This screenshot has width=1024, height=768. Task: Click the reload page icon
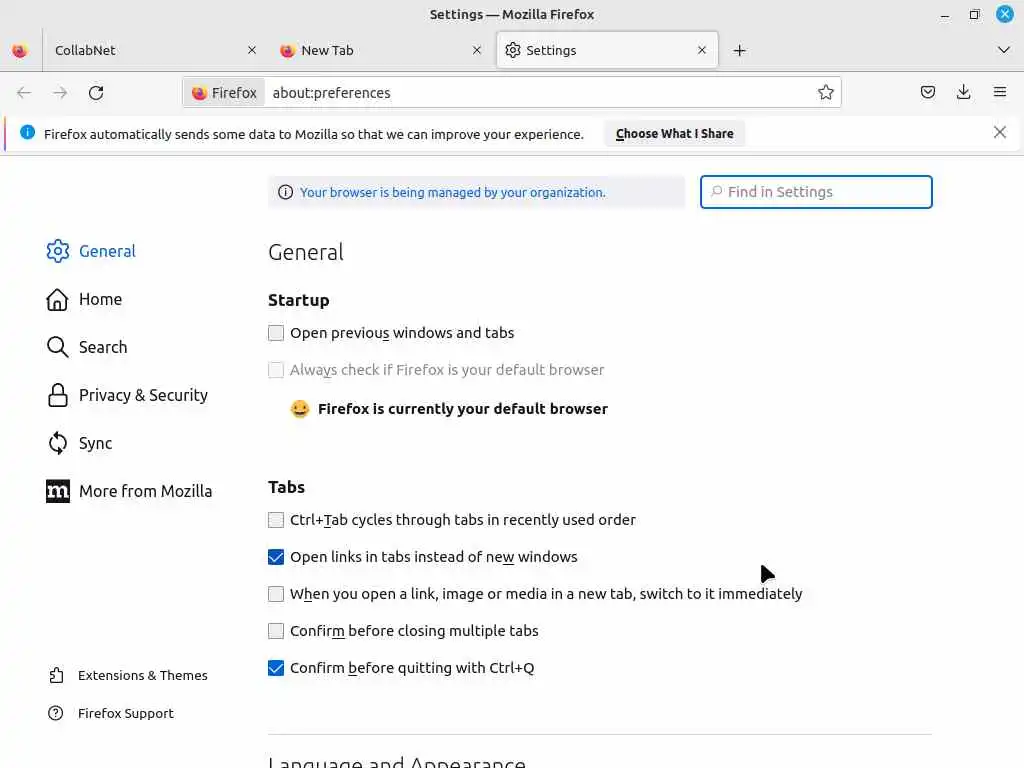click(x=96, y=93)
